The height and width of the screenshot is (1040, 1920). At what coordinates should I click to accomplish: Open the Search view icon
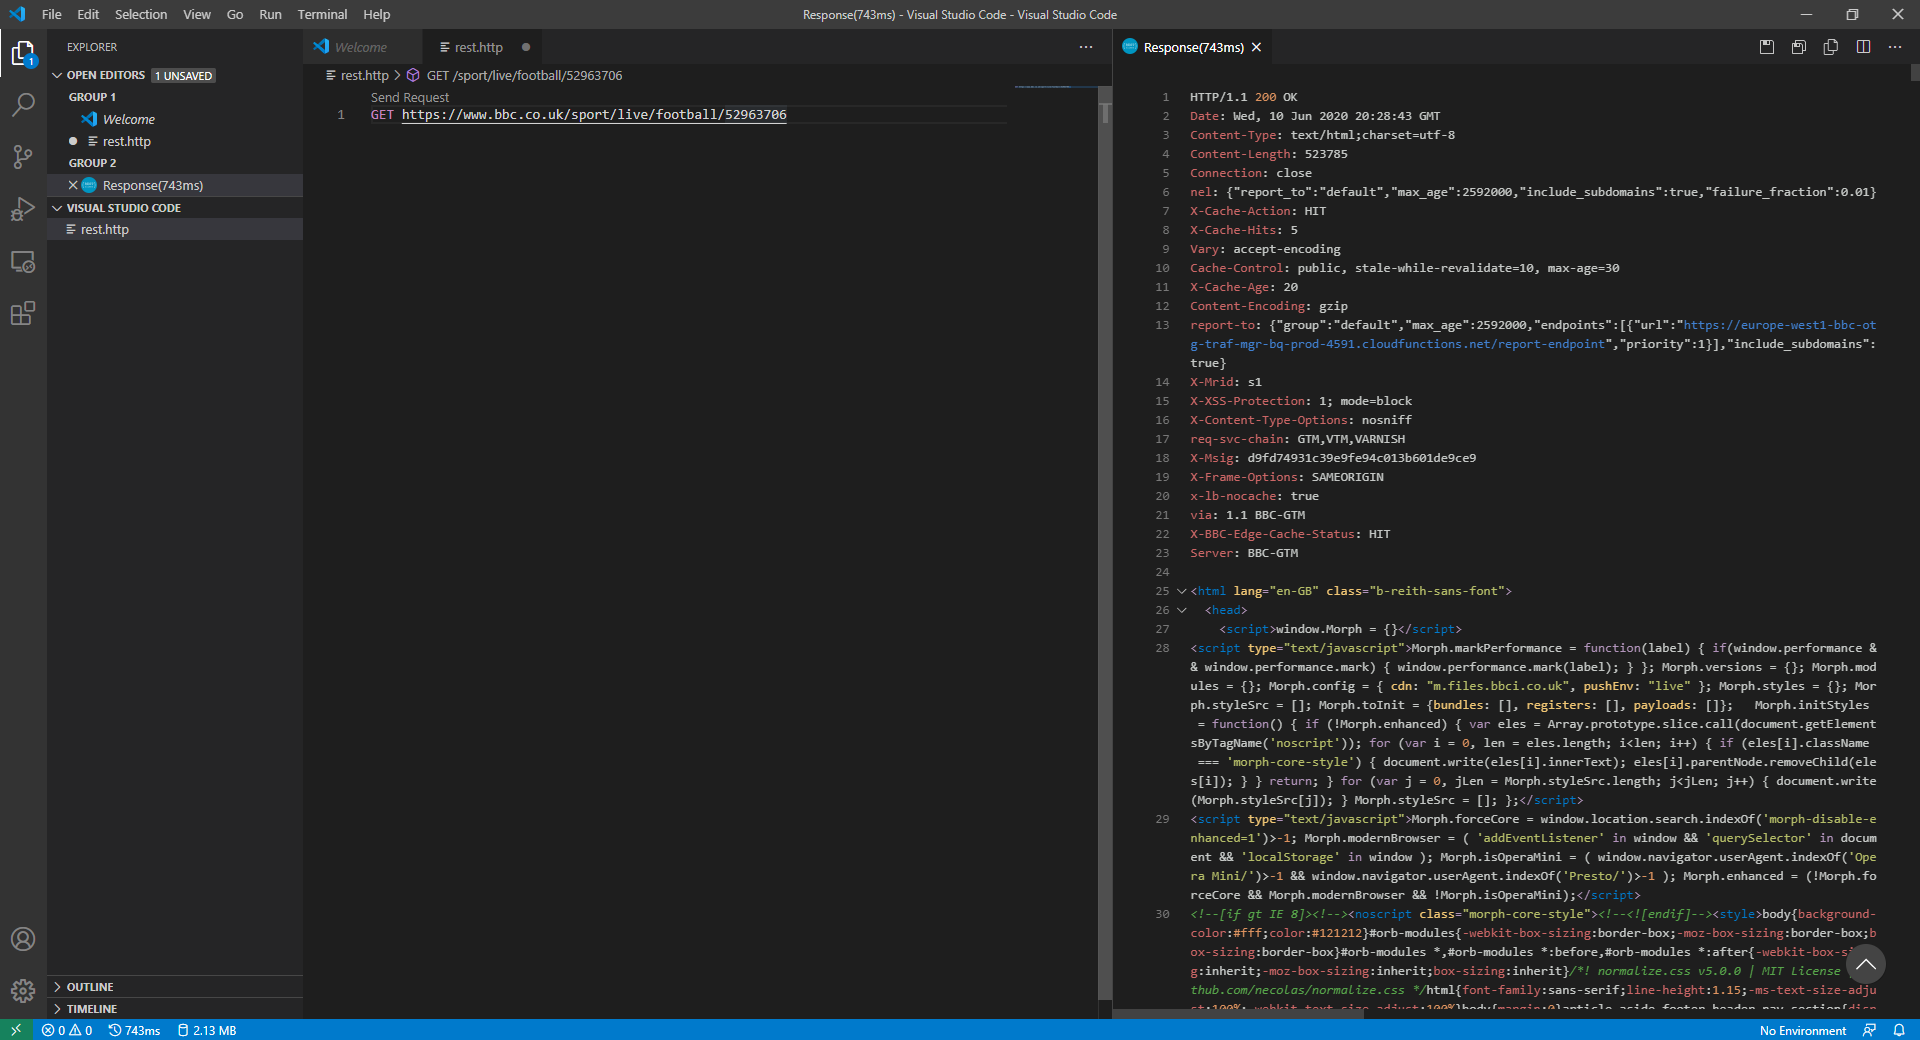click(x=23, y=105)
